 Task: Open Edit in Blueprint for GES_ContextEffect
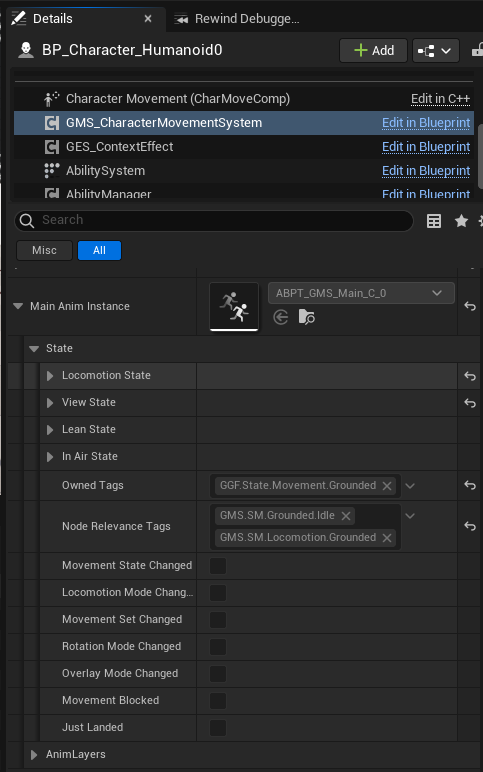(x=426, y=147)
